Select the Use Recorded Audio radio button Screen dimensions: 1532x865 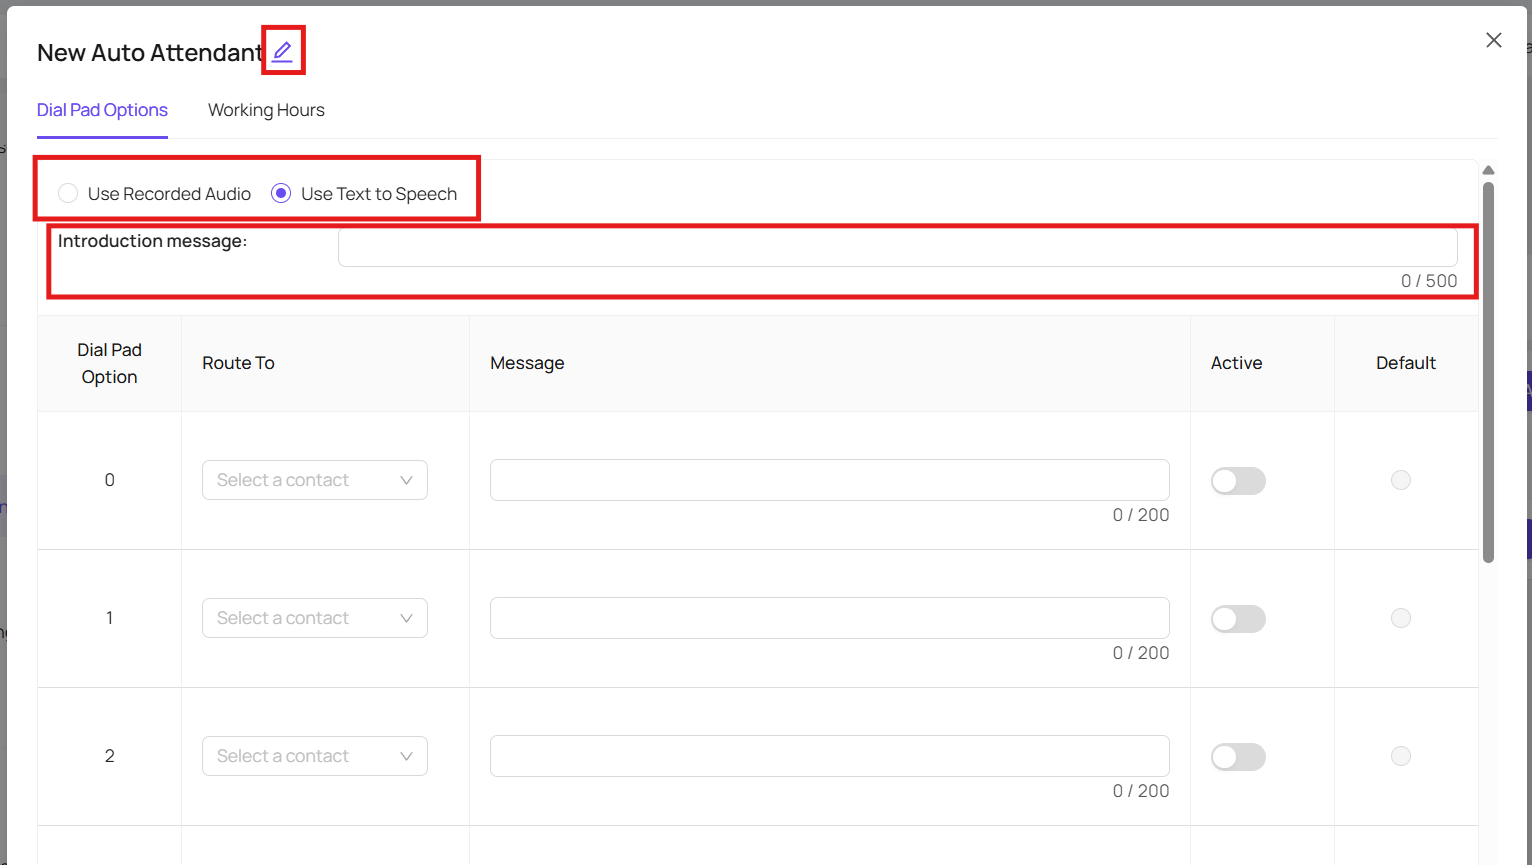(x=68, y=194)
